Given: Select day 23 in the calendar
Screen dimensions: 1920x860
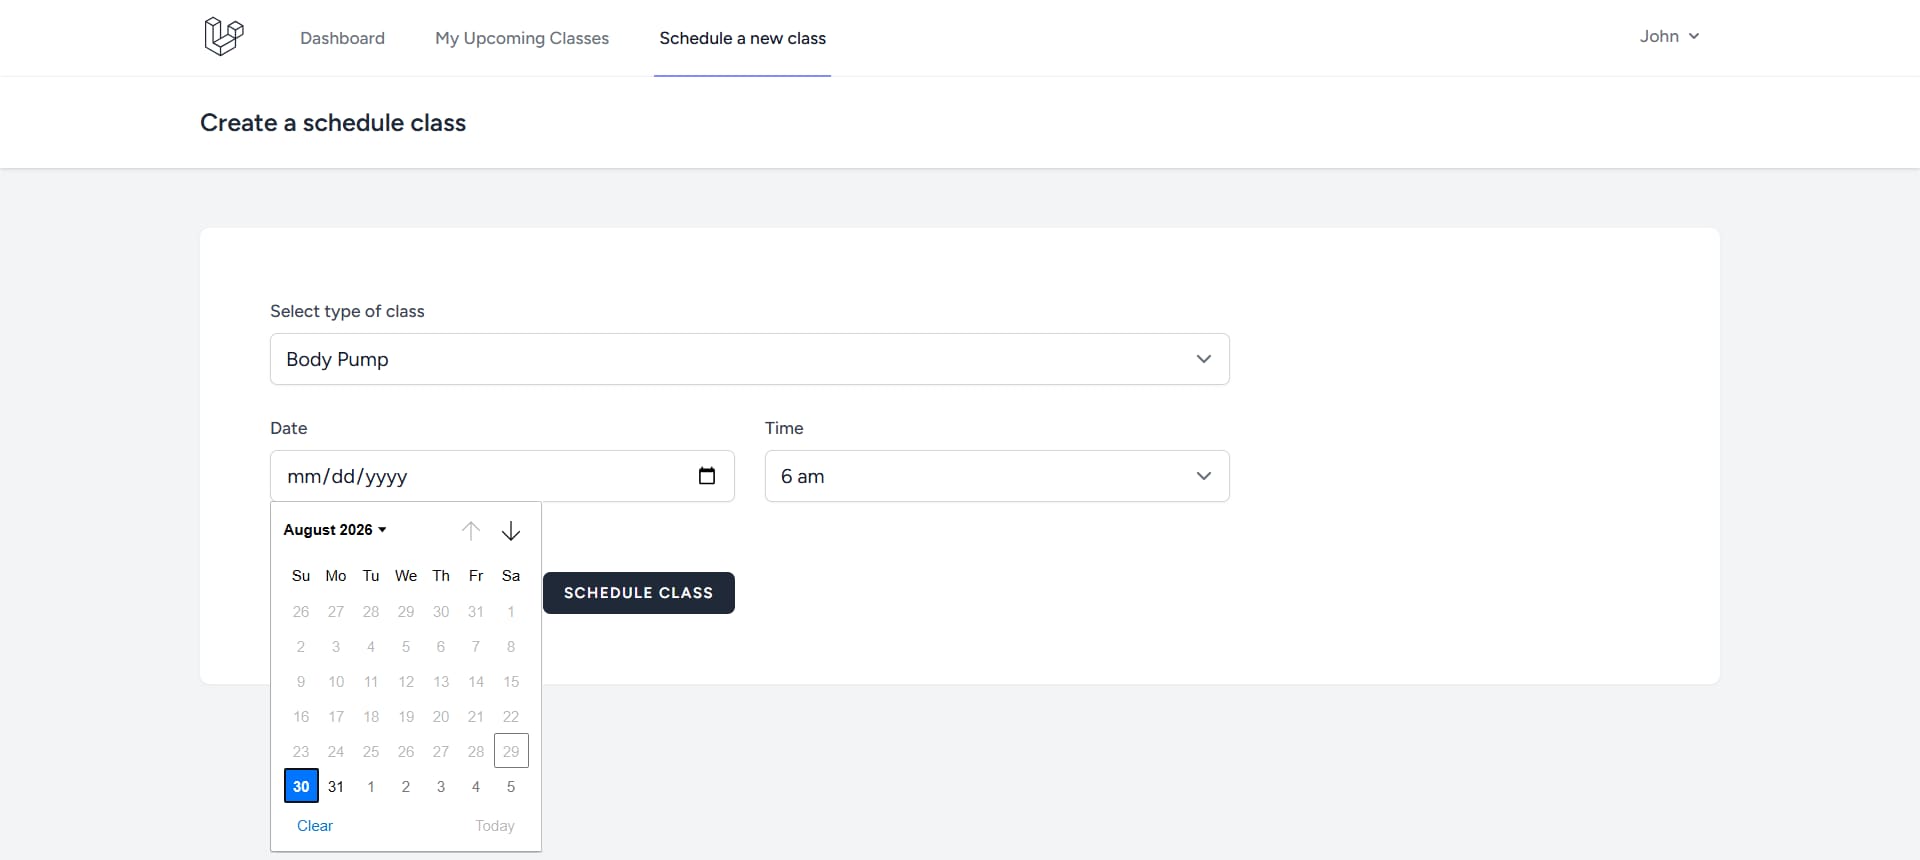Looking at the screenshot, I should [301, 751].
